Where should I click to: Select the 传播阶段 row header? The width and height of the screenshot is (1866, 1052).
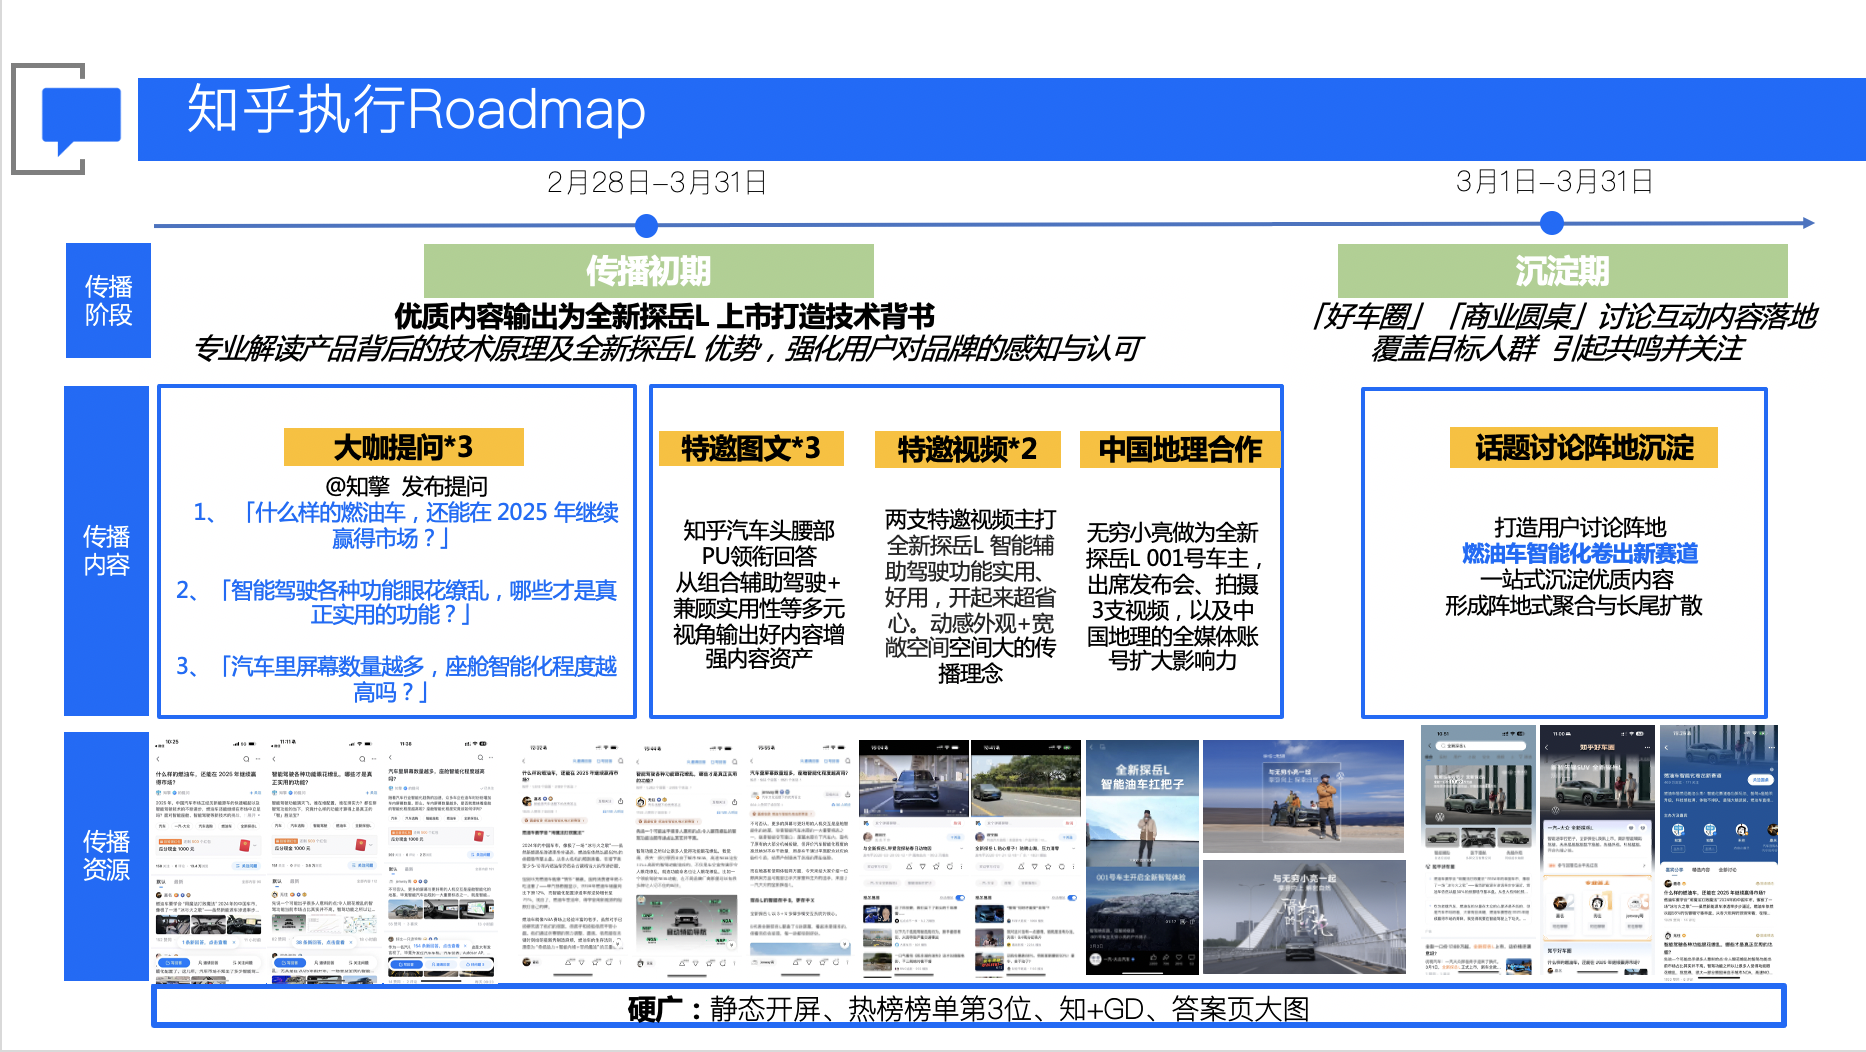(108, 301)
